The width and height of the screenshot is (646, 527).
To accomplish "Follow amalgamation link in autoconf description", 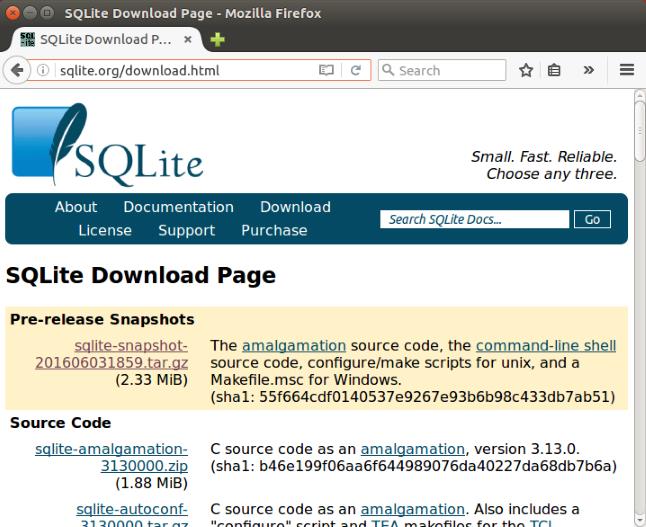I will point(412,509).
